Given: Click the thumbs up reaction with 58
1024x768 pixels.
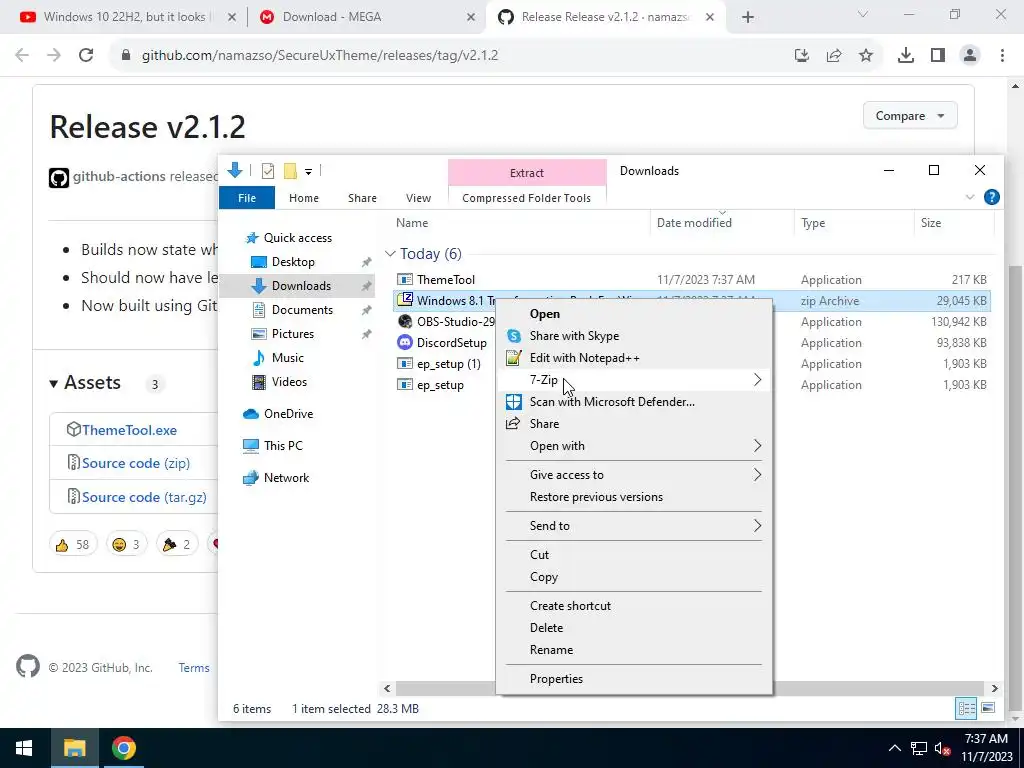Looking at the screenshot, I should 72,545.
